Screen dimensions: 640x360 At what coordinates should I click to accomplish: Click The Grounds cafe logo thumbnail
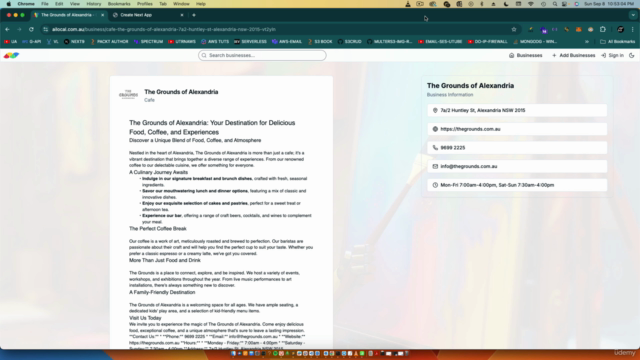128,94
